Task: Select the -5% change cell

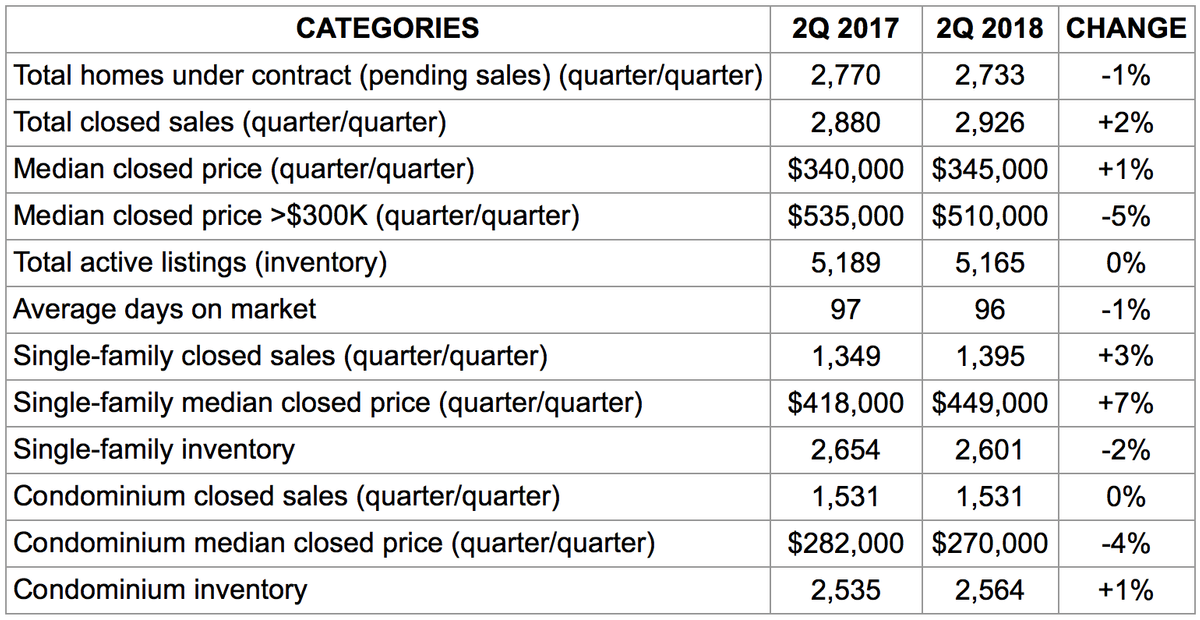Action: pos(1126,215)
